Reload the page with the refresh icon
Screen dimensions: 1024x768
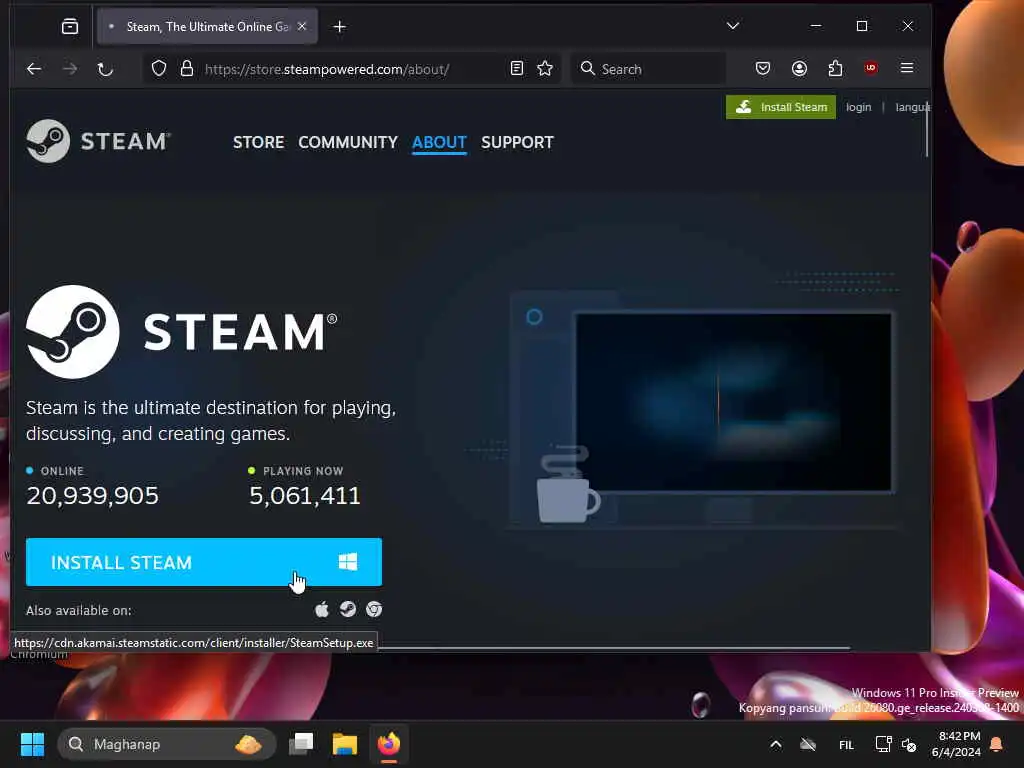pos(105,69)
